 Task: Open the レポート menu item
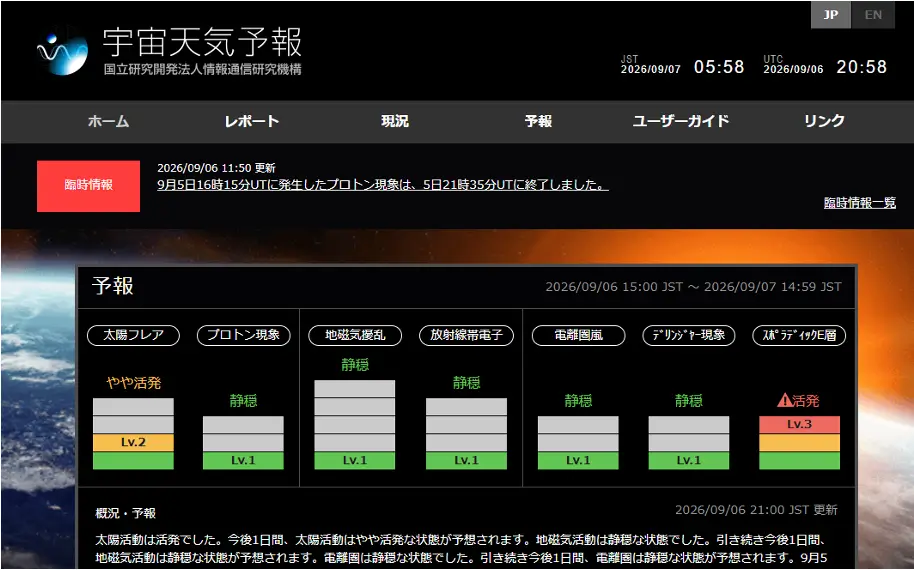(x=252, y=121)
